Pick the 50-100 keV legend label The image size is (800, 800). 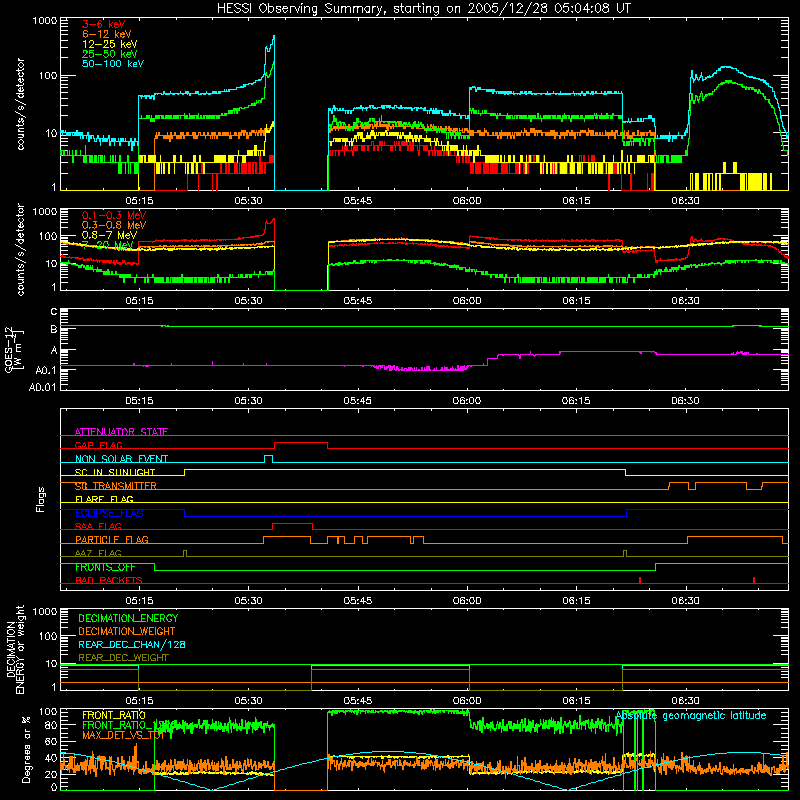pyautogui.click(x=113, y=64)
